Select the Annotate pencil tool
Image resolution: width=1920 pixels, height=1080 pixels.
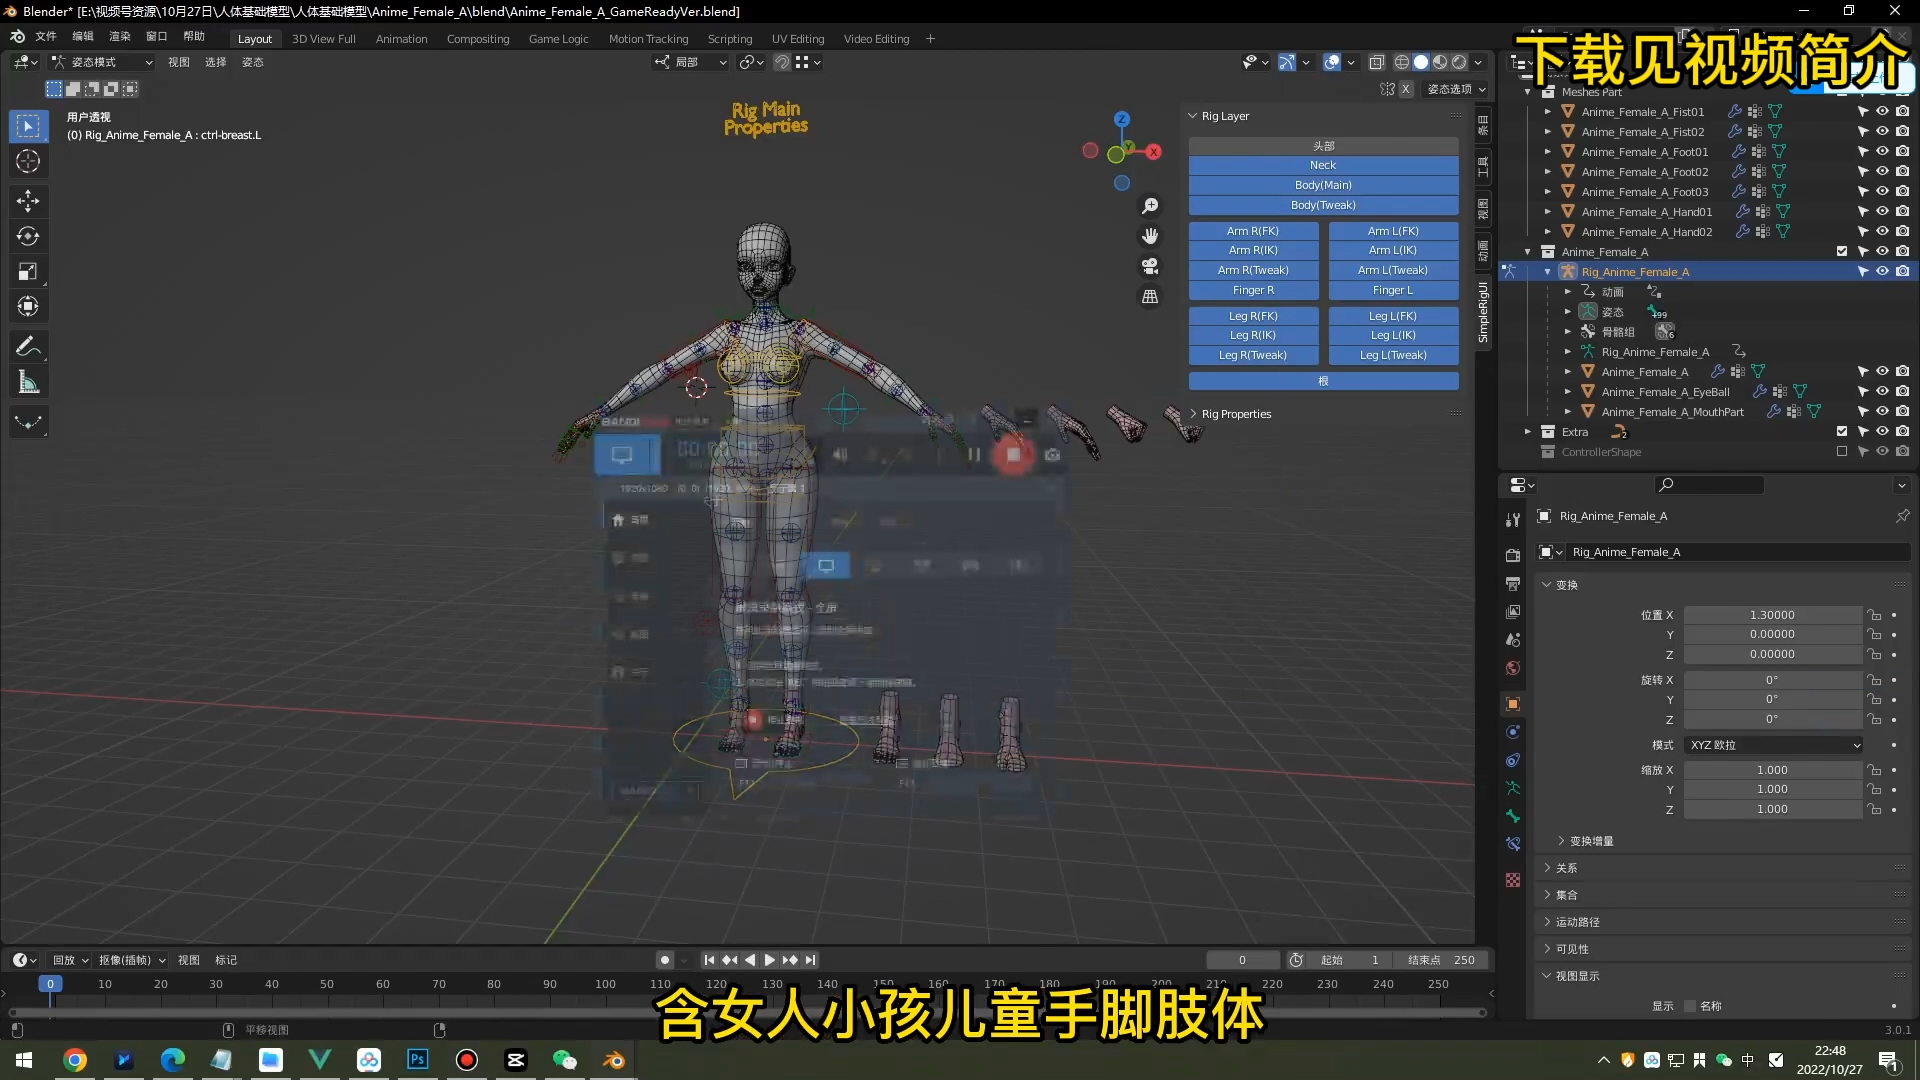tap(28, 347)
